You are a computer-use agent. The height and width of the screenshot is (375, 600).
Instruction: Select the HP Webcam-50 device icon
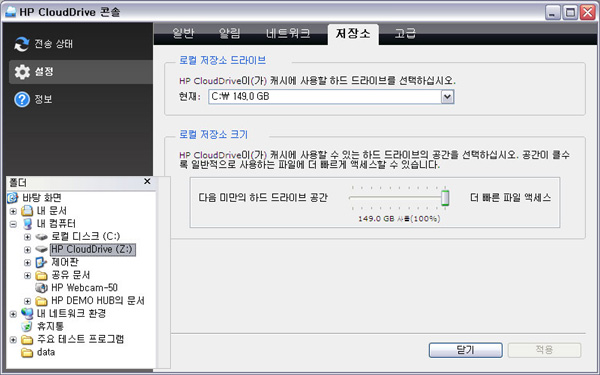coord(41,288)
